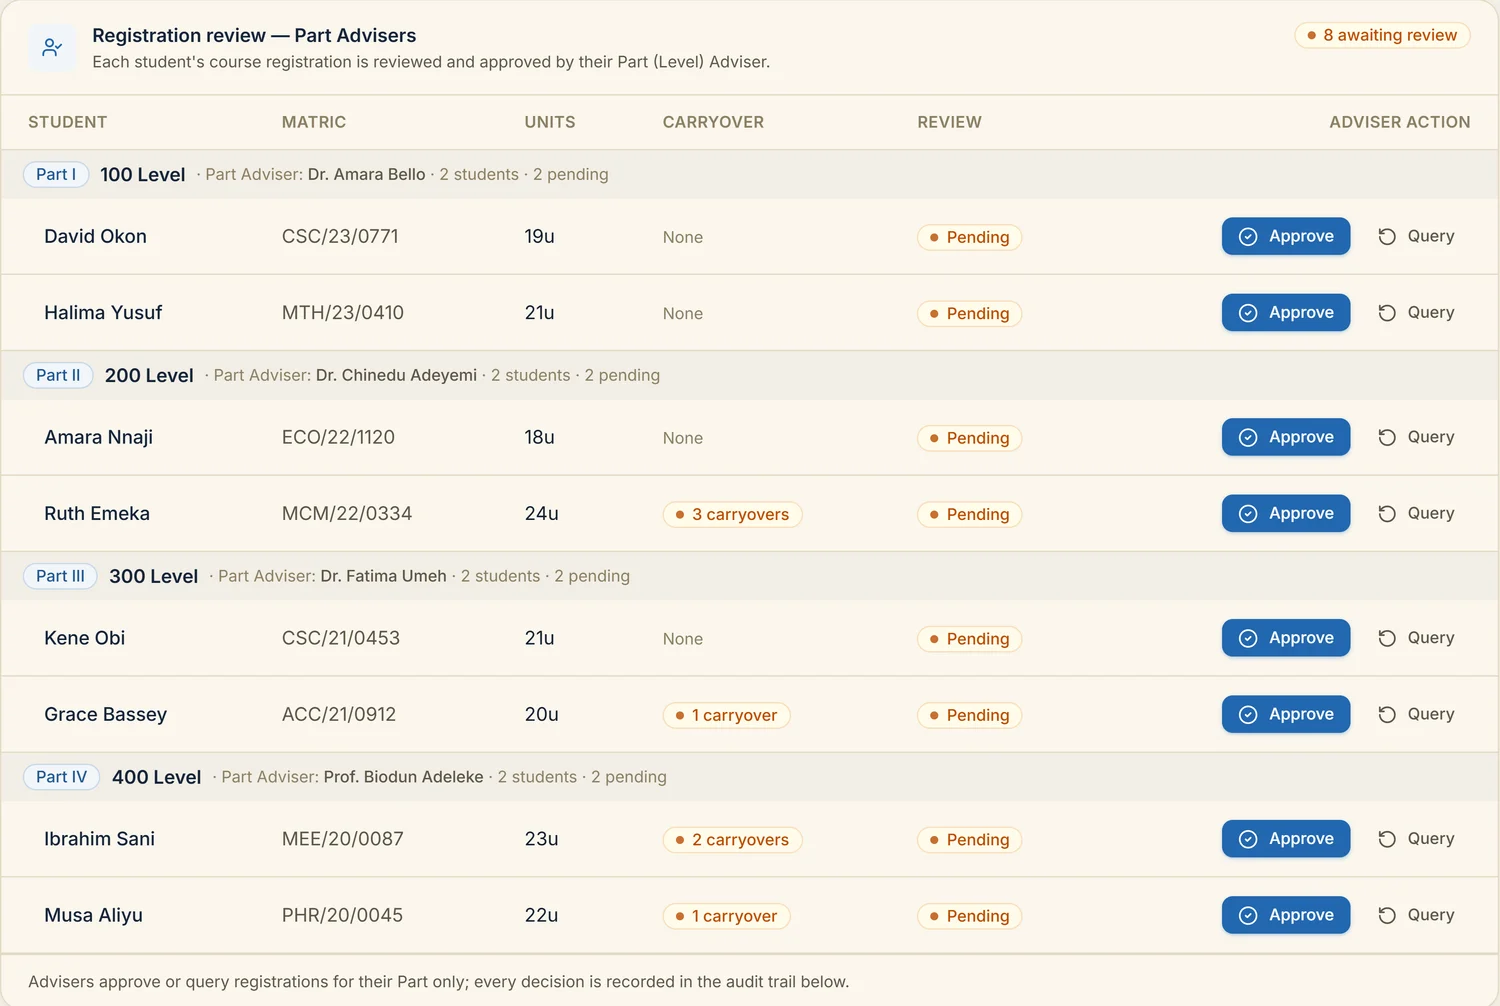Select student name Amara Nnaji
The height and width of the screenshot is (1006, 1500).
point(98,437)
